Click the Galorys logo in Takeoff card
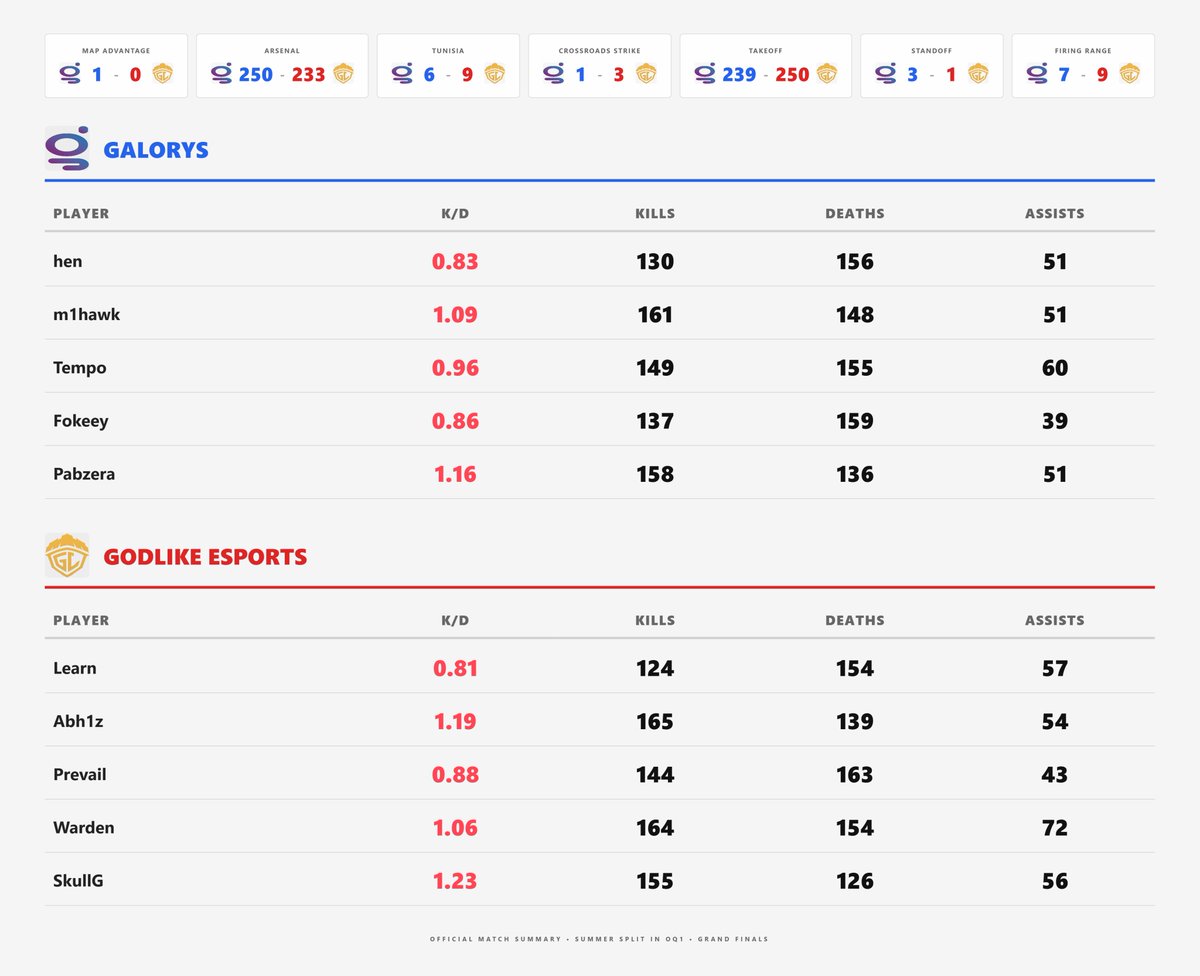 (705, 74)
